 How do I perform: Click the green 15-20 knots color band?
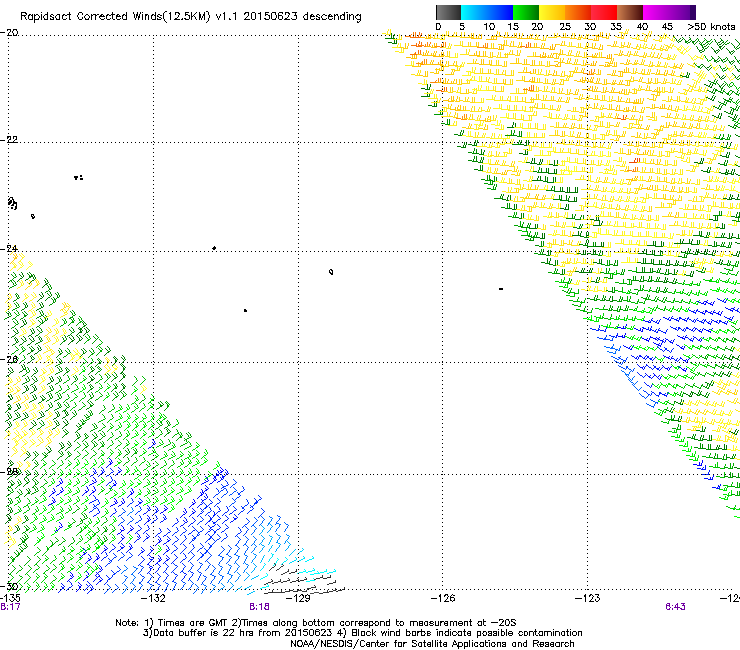[526, 12]
